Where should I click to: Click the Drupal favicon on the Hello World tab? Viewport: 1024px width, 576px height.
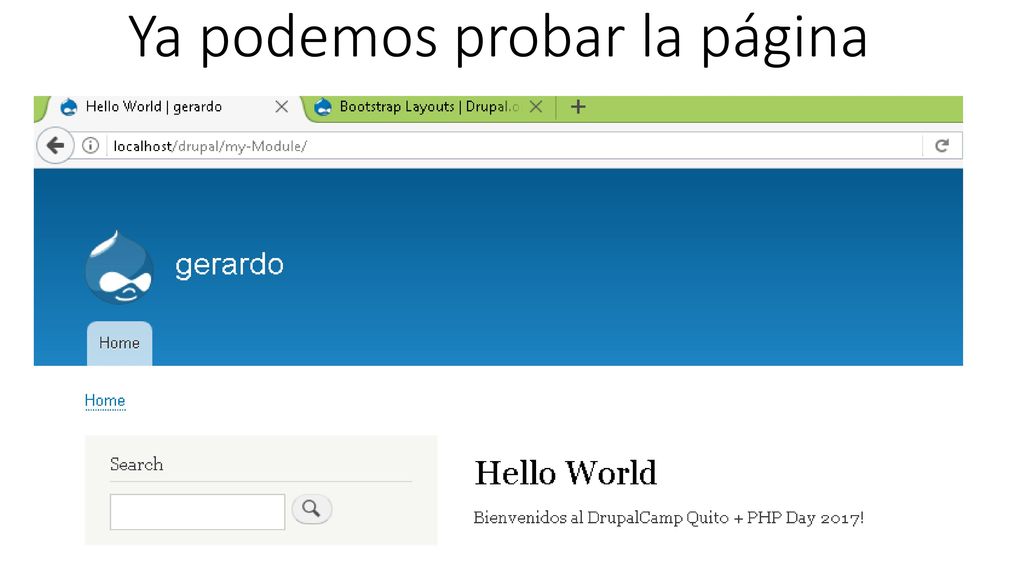[x=69, y=107]
